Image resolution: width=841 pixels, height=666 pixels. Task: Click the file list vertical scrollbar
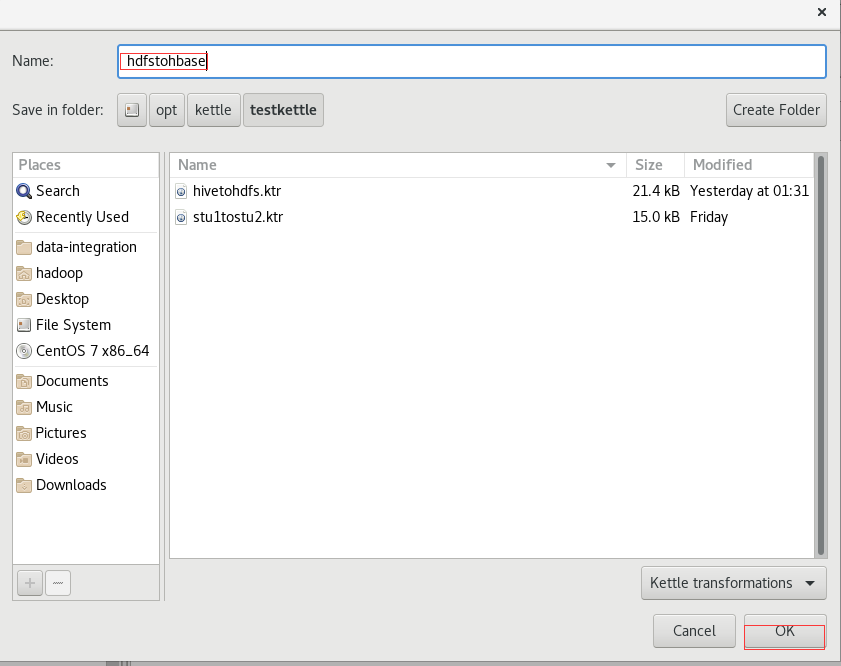(x=821, y=356)
